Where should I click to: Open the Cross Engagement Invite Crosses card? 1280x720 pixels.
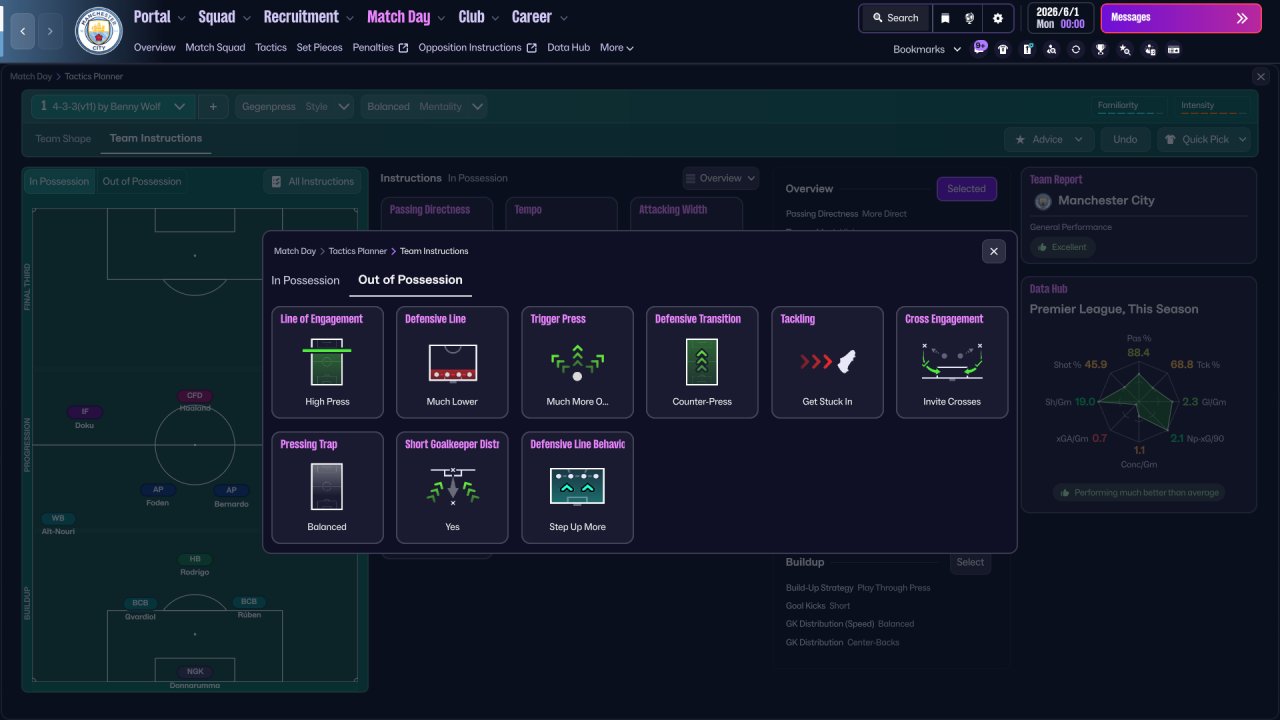[952, 362]
